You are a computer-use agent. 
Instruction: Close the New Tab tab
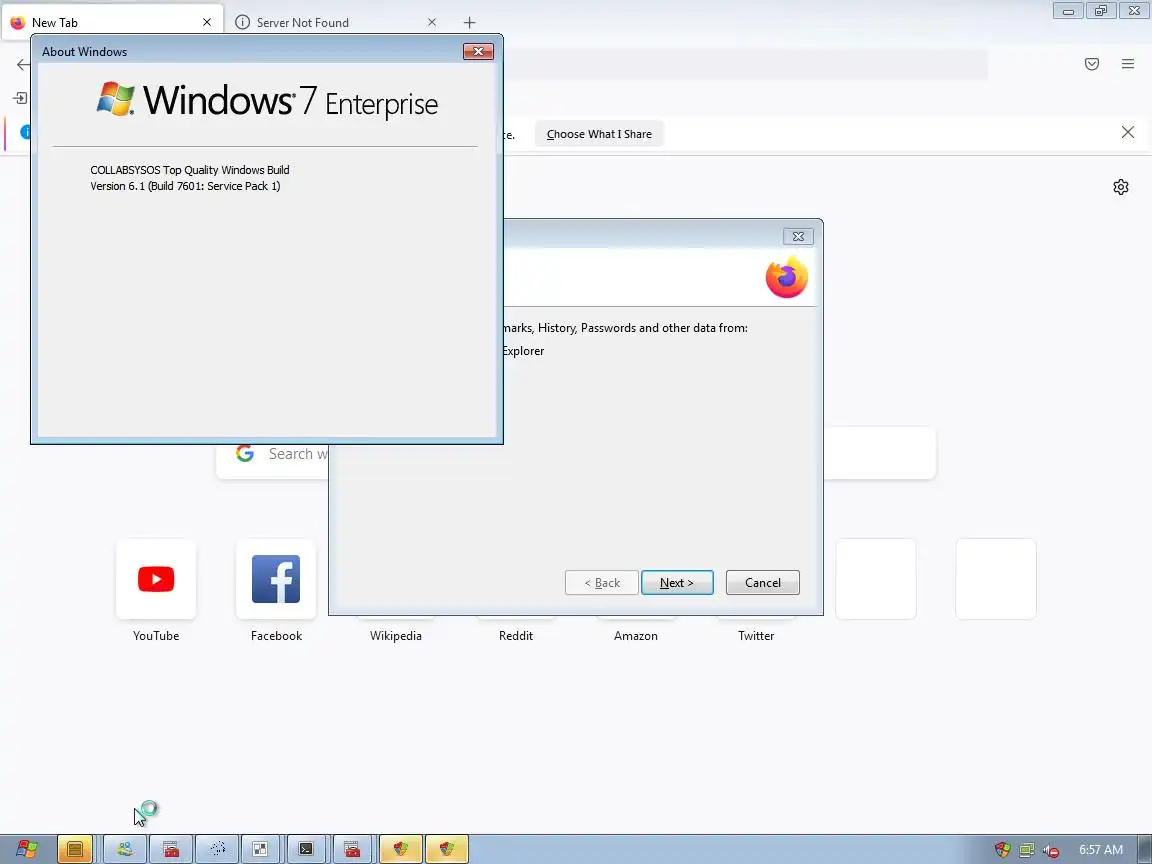click(206, 22)
